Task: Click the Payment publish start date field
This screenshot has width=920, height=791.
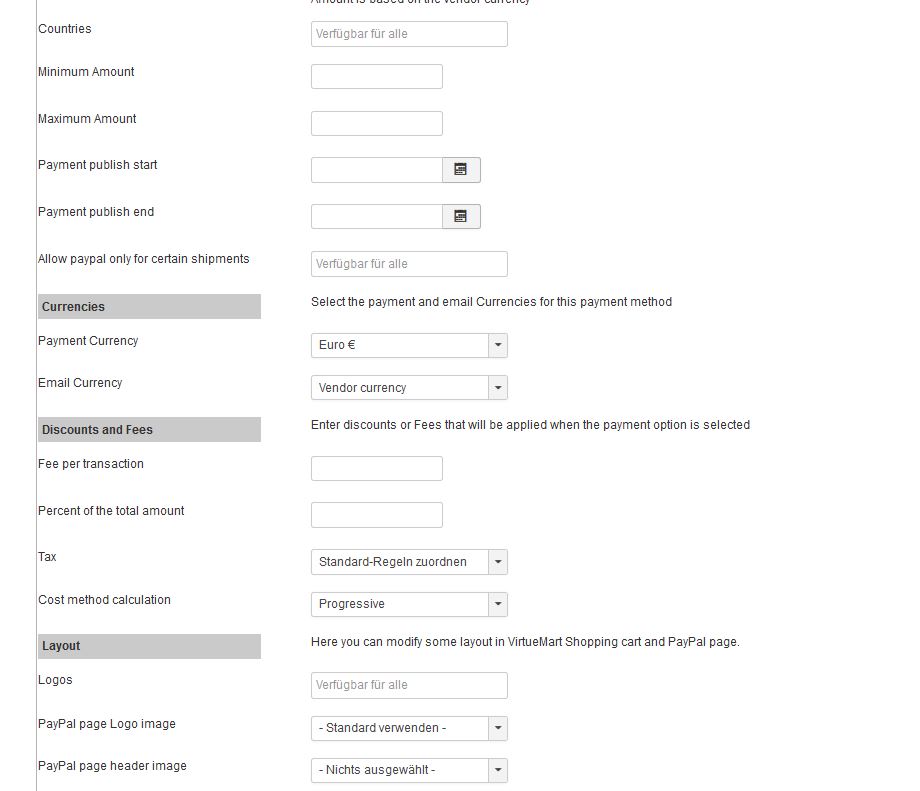Action: (376, 170)
